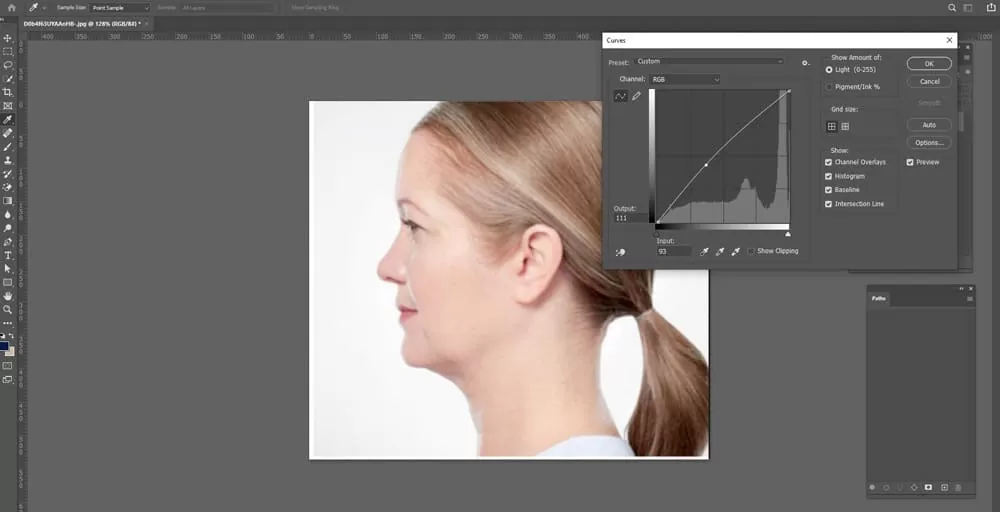Image resolution: width=1000 pixels, height=512 pixels.
Task: Select the Brush tool
Action: [8, 147]
